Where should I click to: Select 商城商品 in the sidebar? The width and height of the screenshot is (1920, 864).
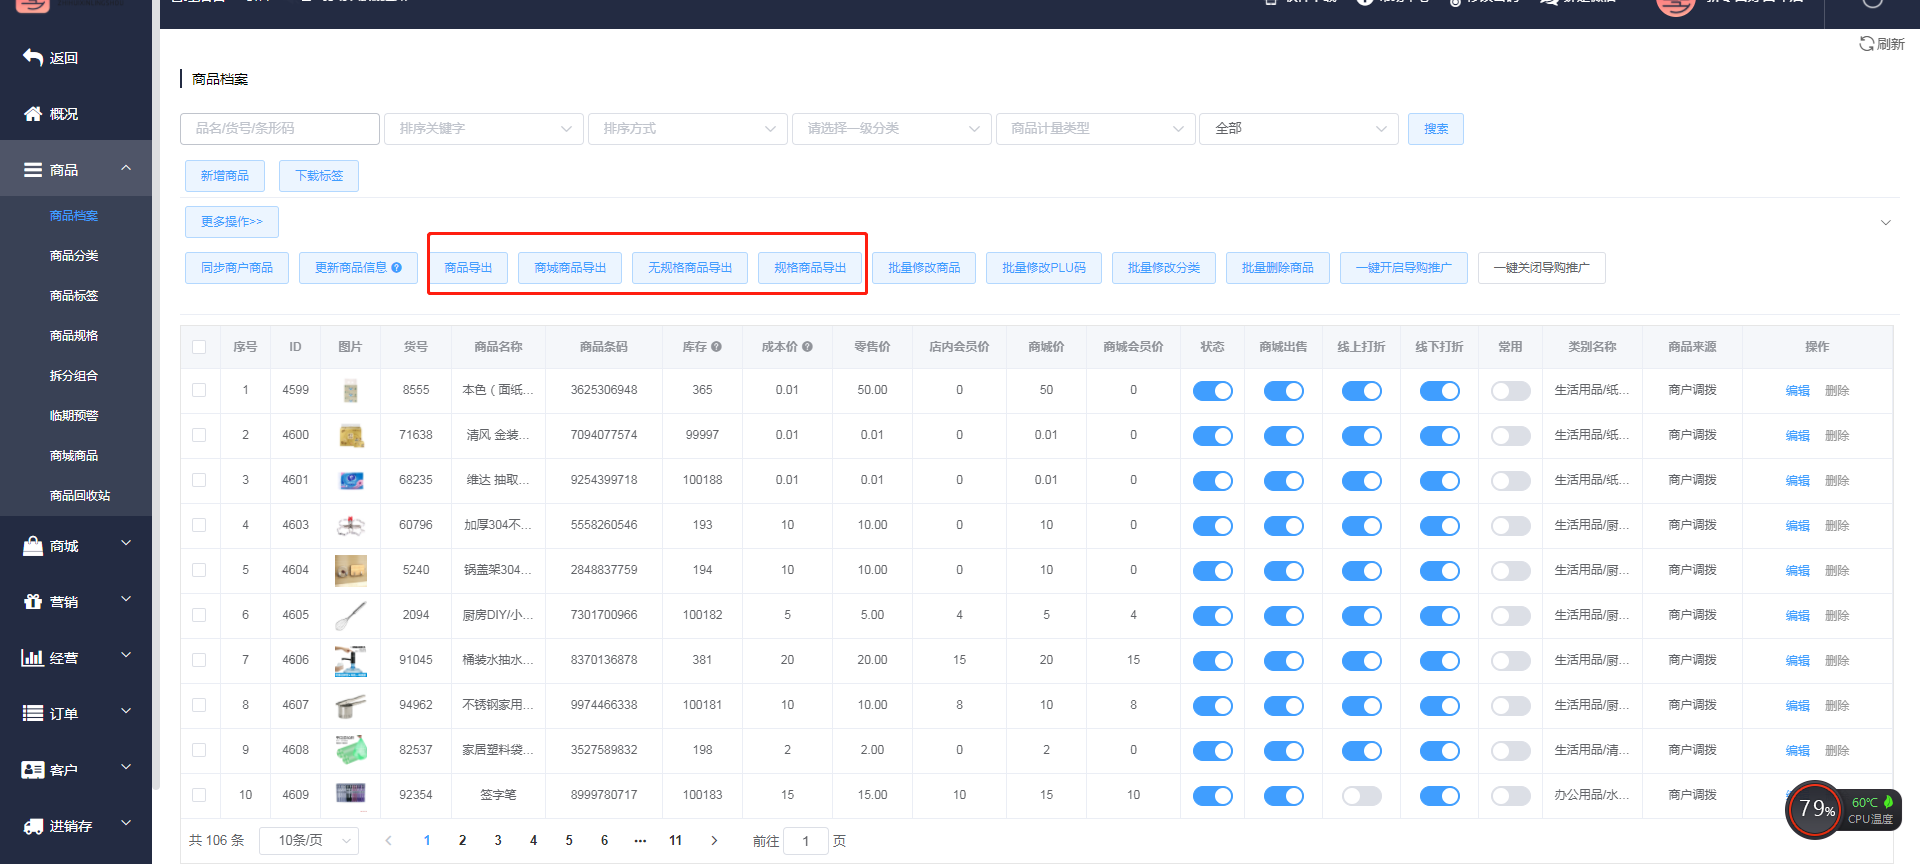74,456
